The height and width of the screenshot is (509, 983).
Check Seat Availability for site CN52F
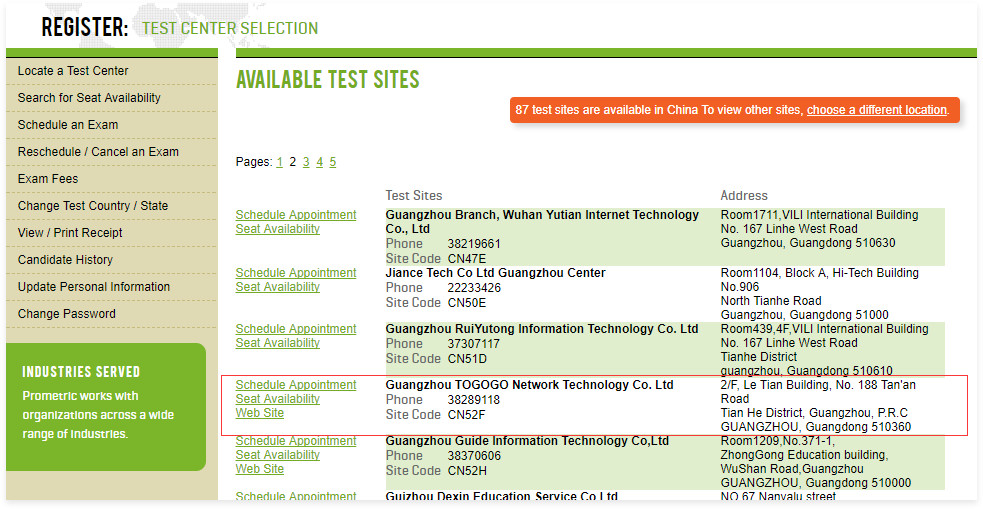pos(278,399)
